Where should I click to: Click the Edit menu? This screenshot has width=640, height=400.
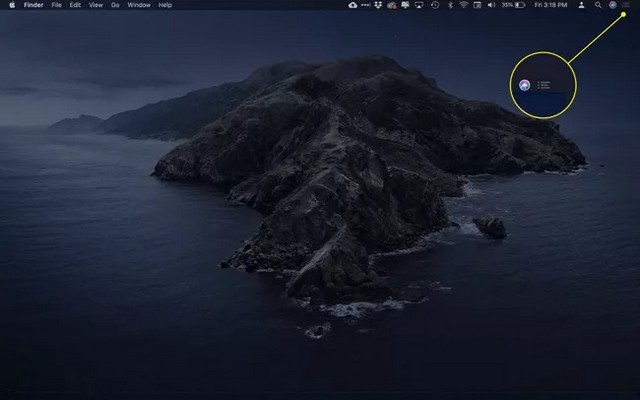click(x=75, y=5)
